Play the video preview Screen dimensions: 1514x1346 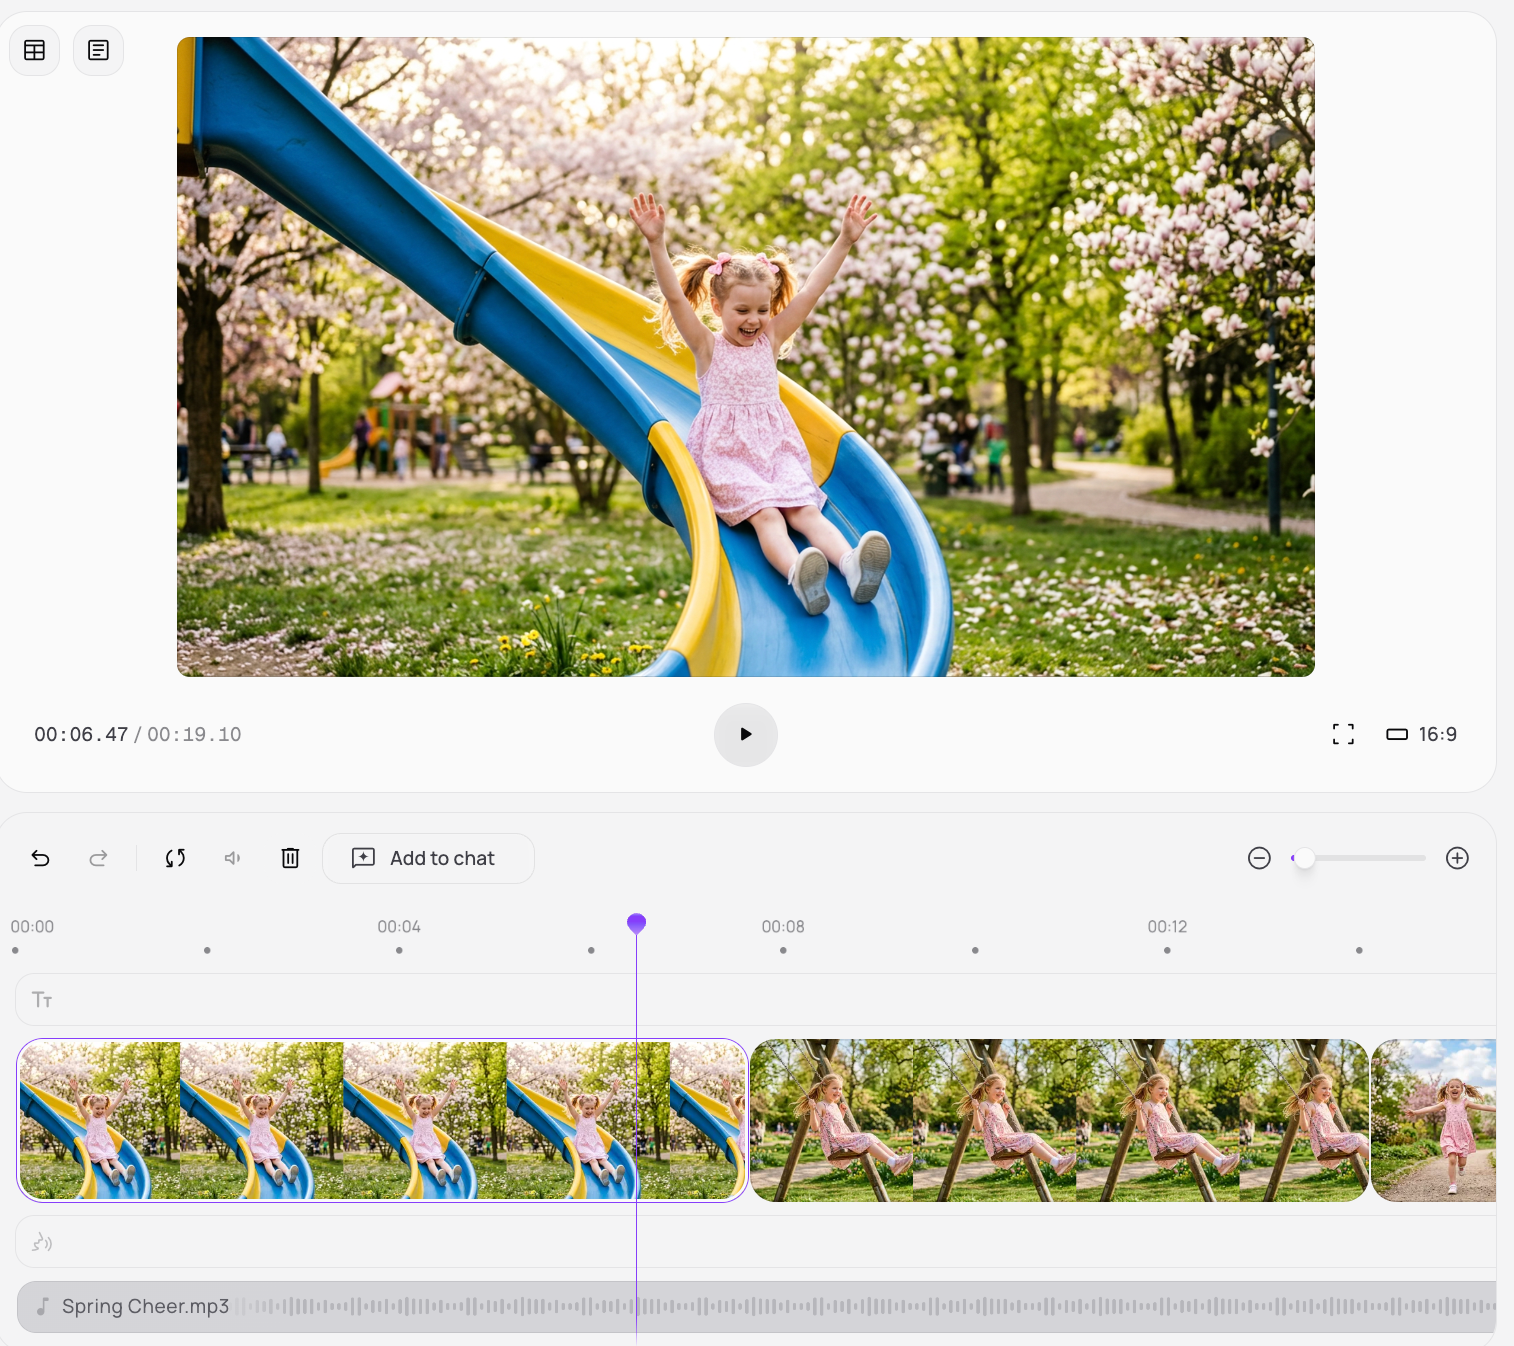point(745,734)
